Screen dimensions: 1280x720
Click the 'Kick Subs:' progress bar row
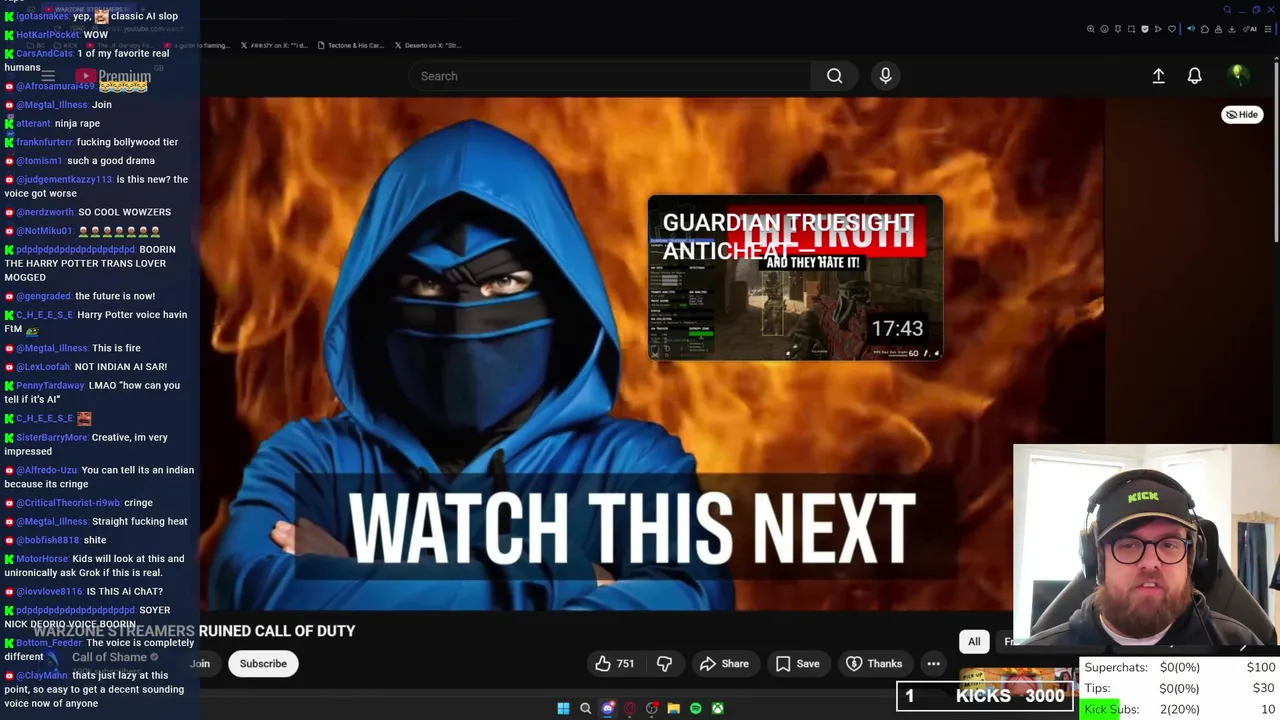pyautogui.click(x=1180, y=709)
